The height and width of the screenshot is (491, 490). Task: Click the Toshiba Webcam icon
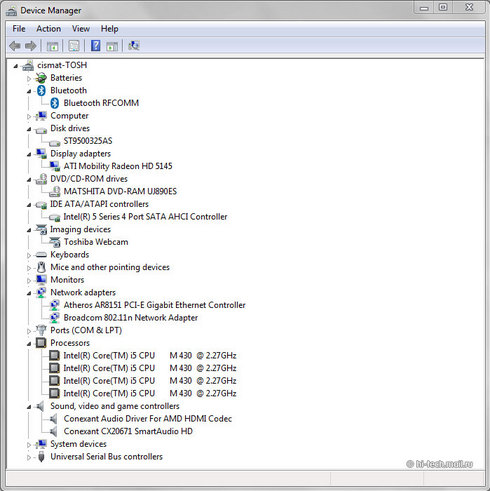55,242
